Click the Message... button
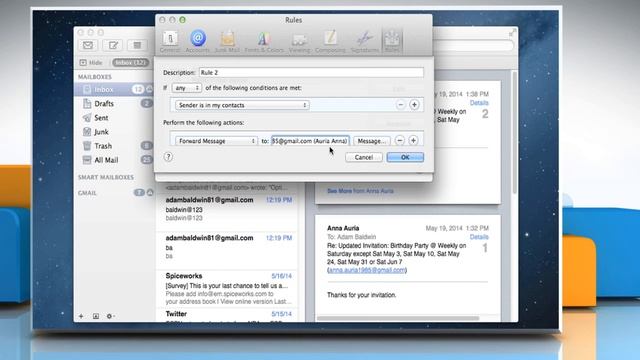The width and height of the screenshot is (640, 360). point(371,141)
